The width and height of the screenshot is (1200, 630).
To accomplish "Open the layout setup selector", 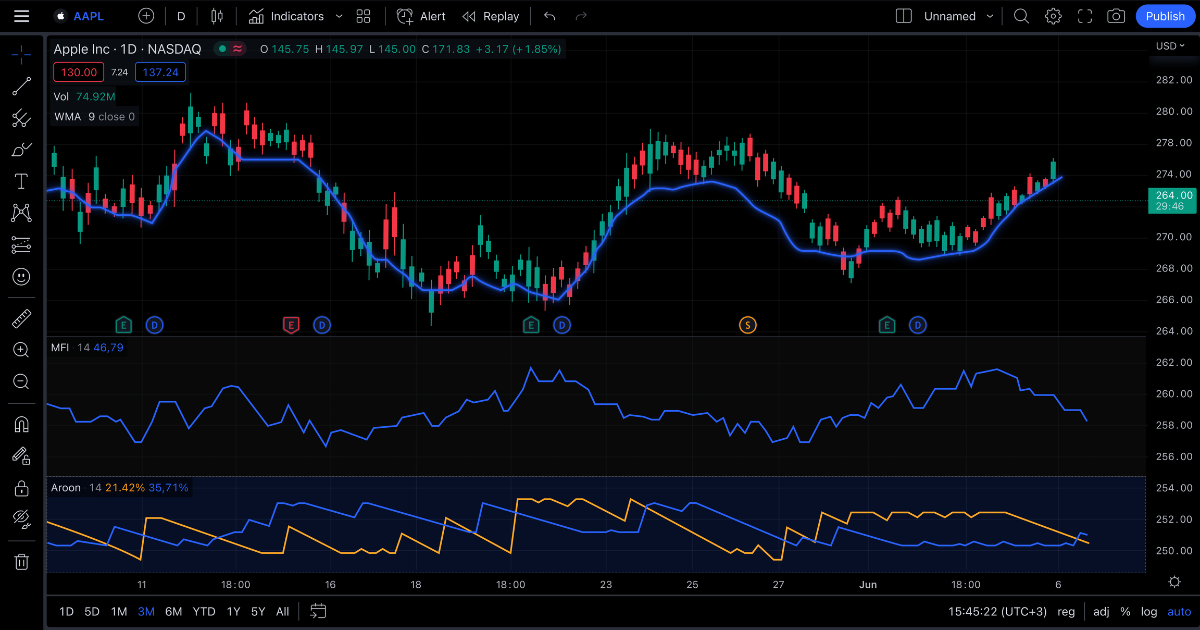I will click(x=904, y=16).
